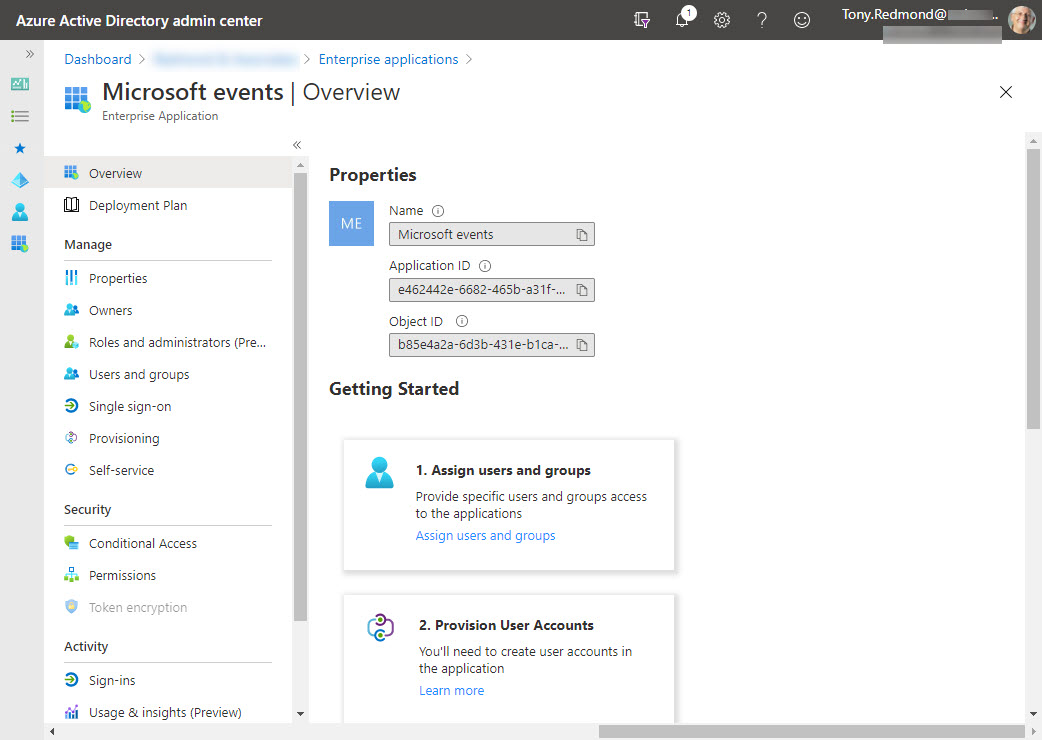This screenshot has height=740, width=1042.
Task: Click the Application ID text field
Action: [492, 290]
